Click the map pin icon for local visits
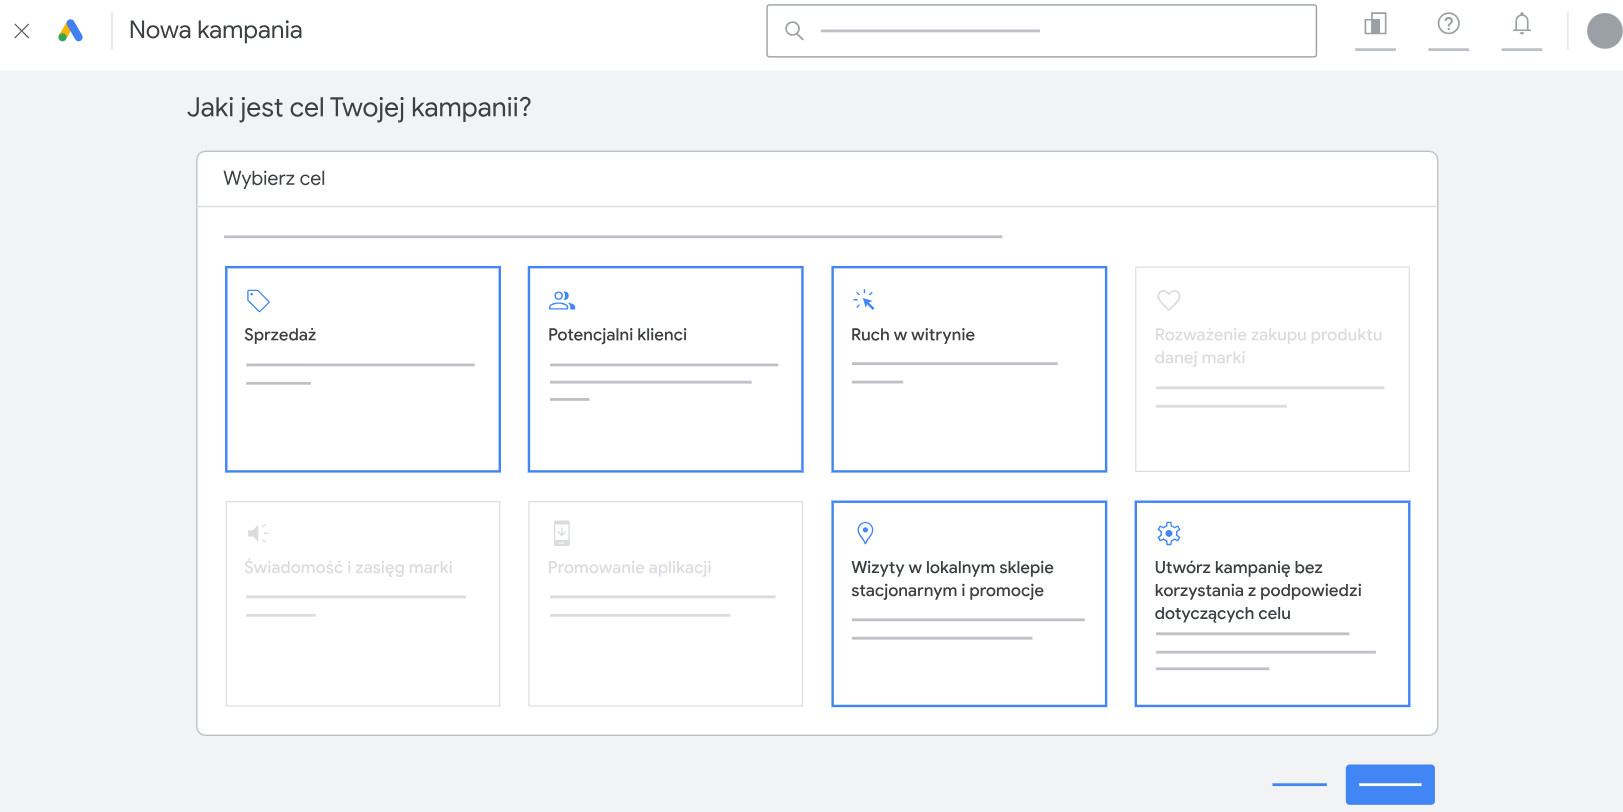This screenshot has width=1623, height=812. [866, 533]
